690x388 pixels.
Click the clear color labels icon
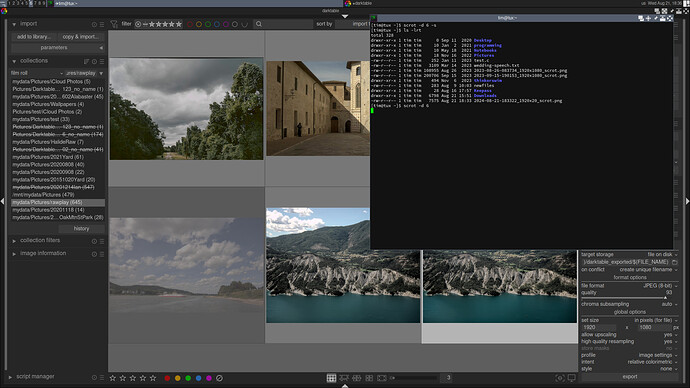pyautogui.click(x=219, y=378)
